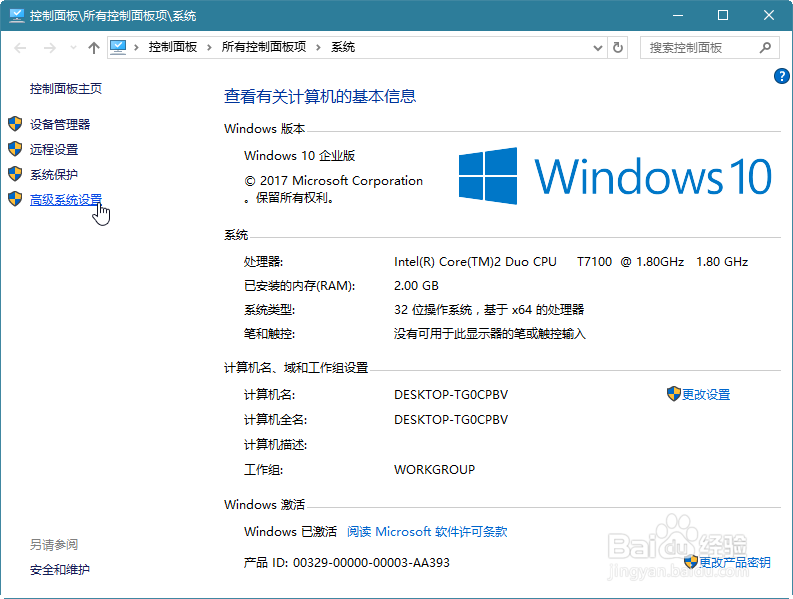The image size is (793, 599).
Task: Click WORKGROUP value
Action: tap(434, 470)
